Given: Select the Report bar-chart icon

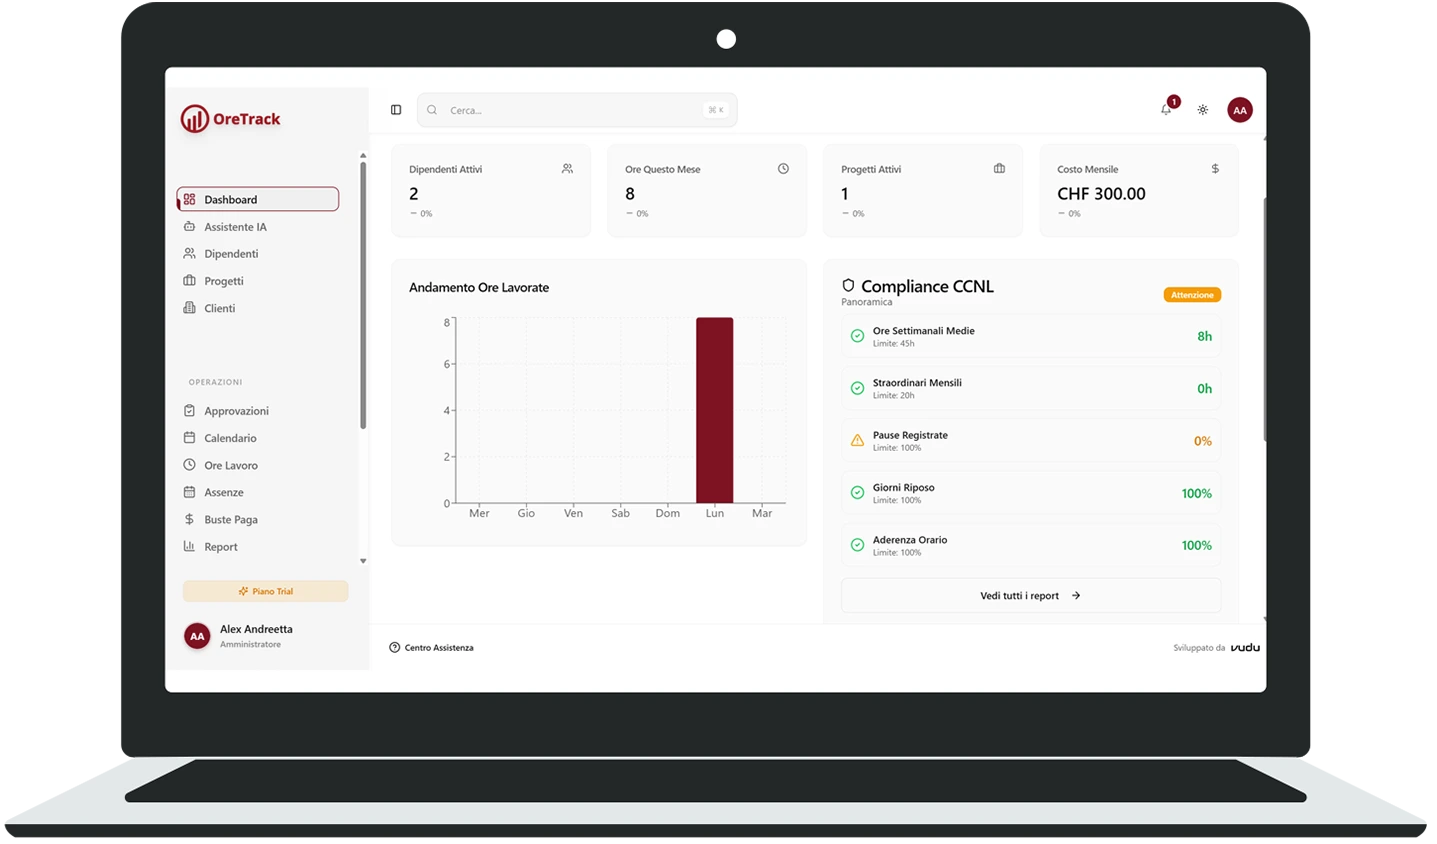Looking at the screenshot, I should click(x=190, y=546).
